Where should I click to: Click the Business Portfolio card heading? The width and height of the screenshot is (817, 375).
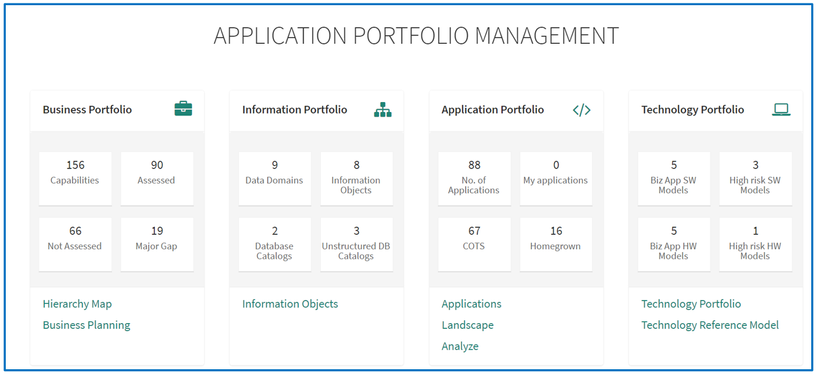87,110
